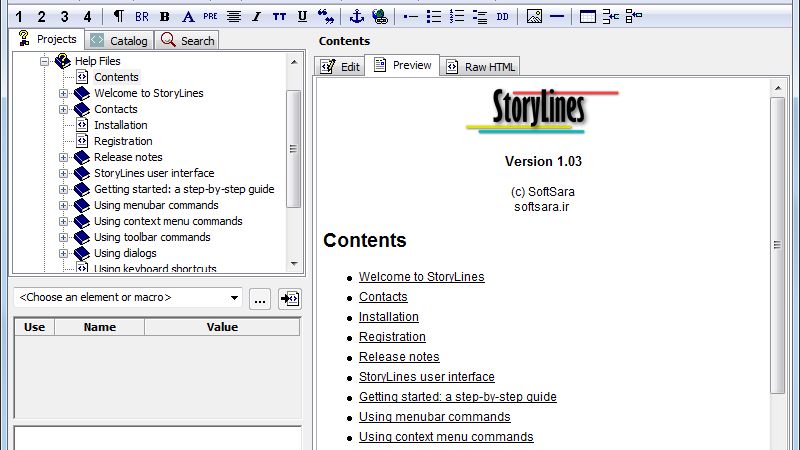Expand Using dialogs tree node
Viewport: 800px width, 450px height.
(x=63, y=253)
